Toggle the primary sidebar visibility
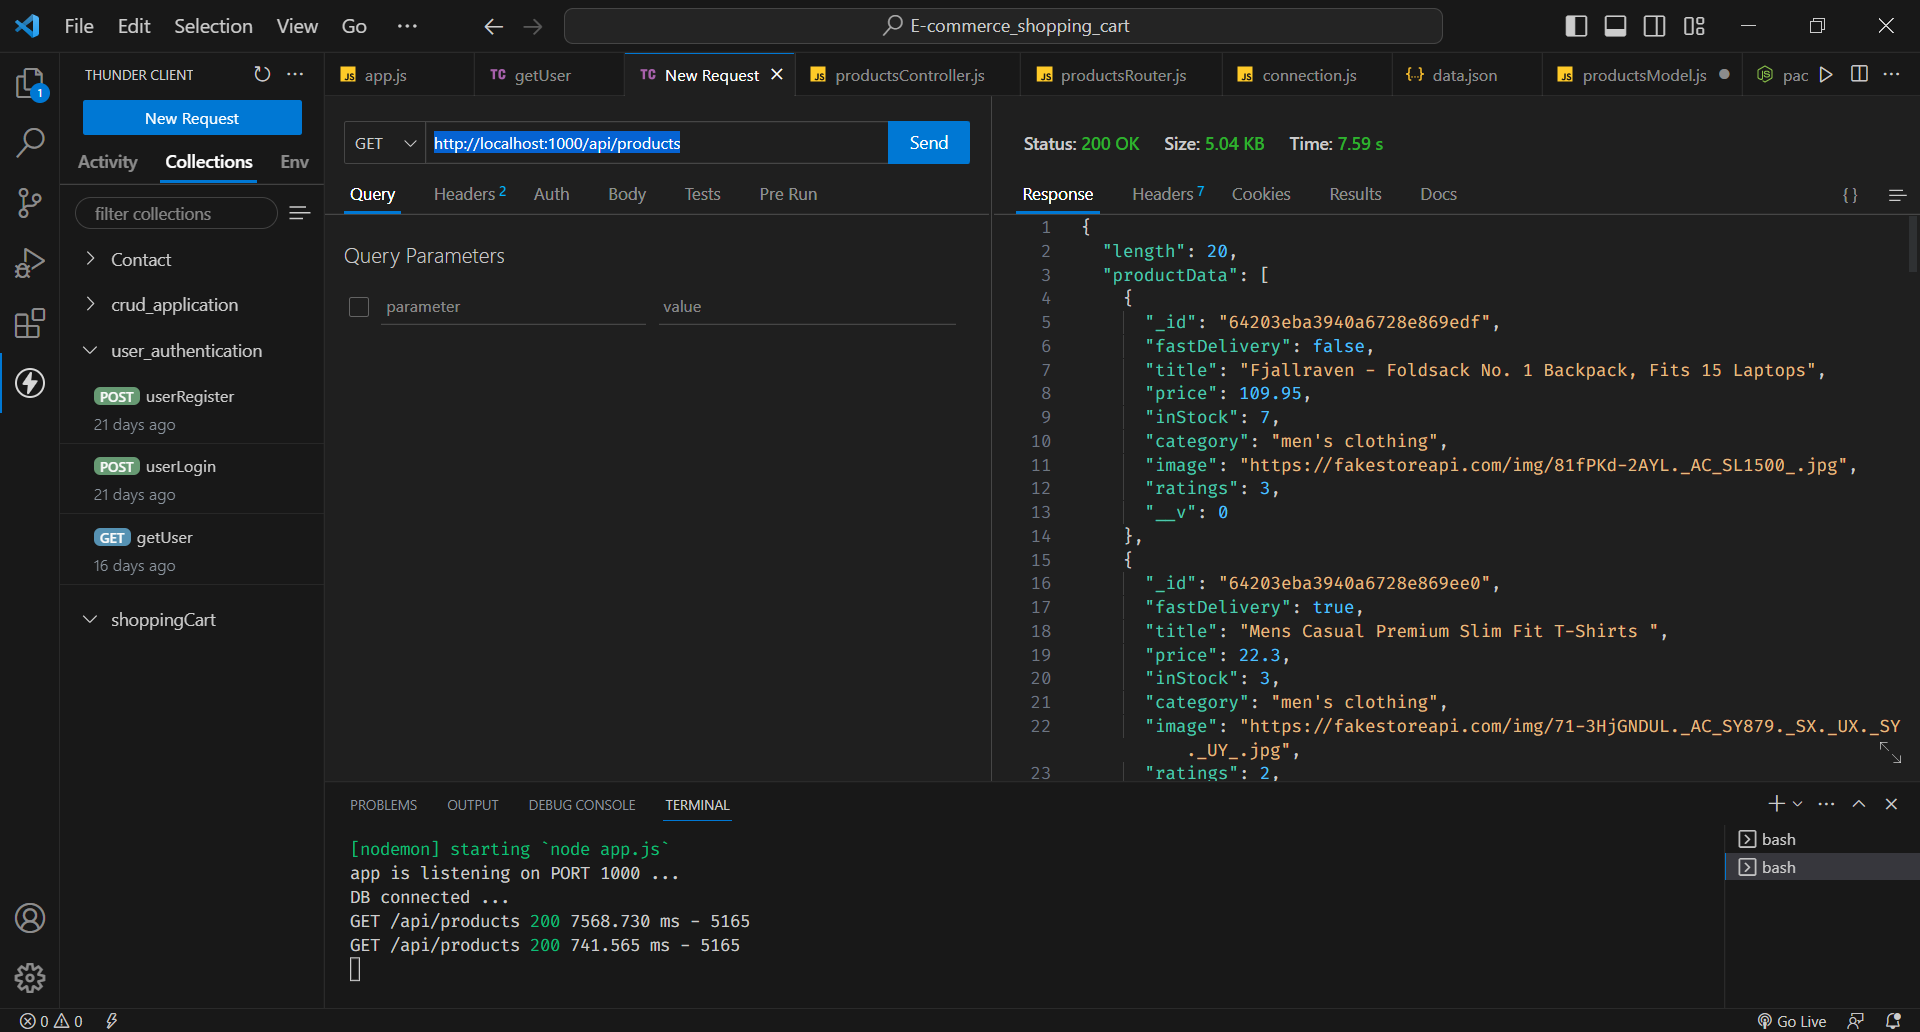Viewport: 1920px width, 1032px height. tap(1575, 25)
